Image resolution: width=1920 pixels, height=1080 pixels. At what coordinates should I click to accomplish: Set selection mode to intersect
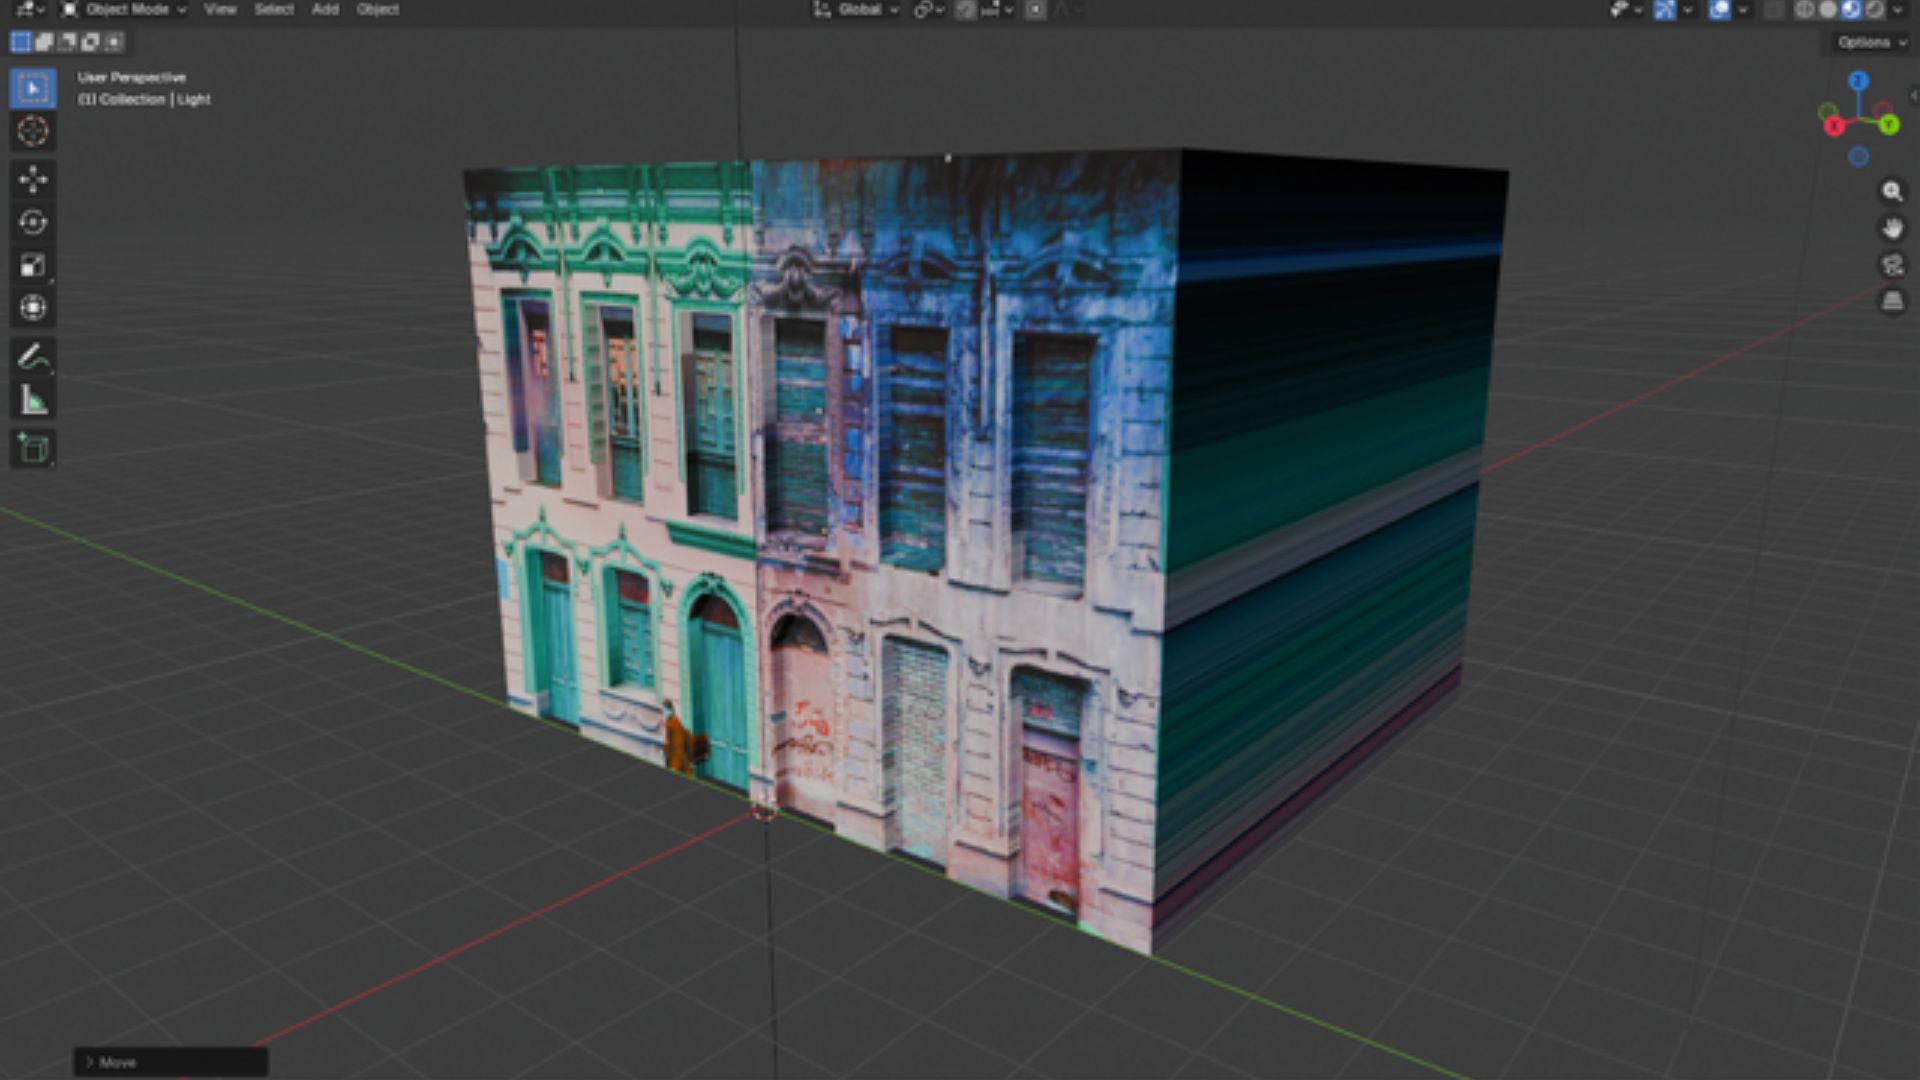114,42
